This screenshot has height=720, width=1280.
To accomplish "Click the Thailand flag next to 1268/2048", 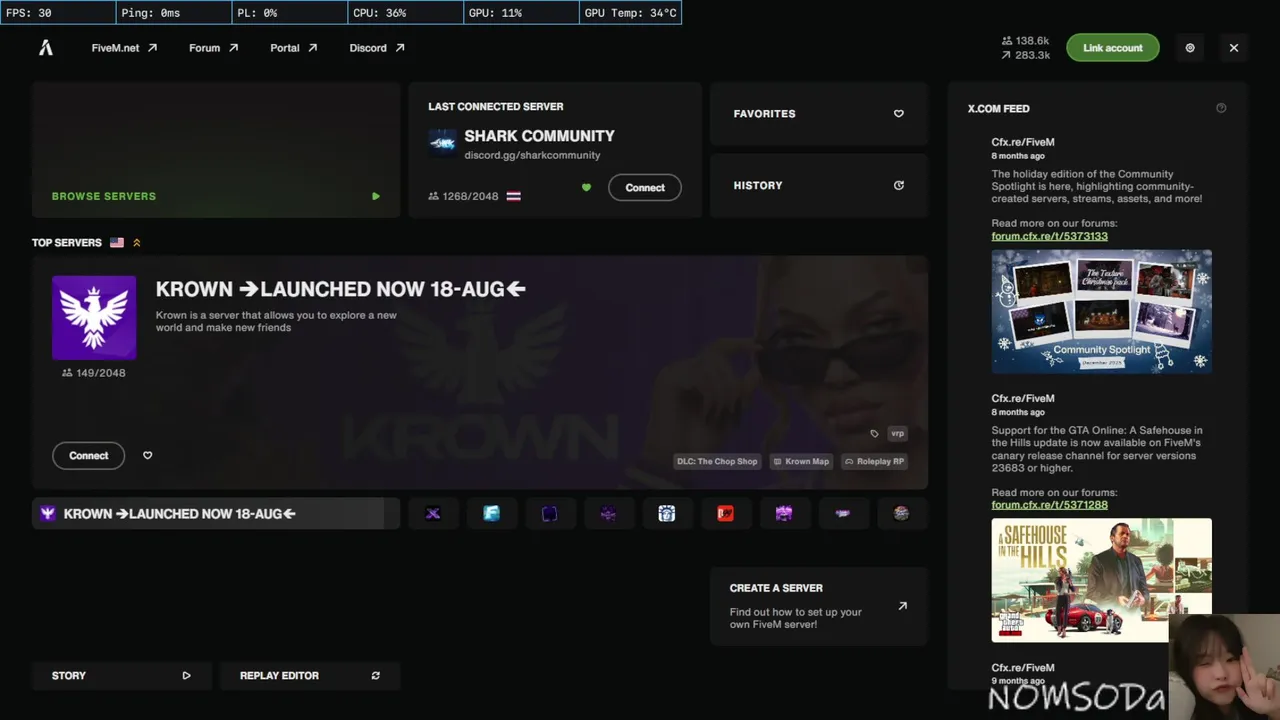I will pos(513,197).
